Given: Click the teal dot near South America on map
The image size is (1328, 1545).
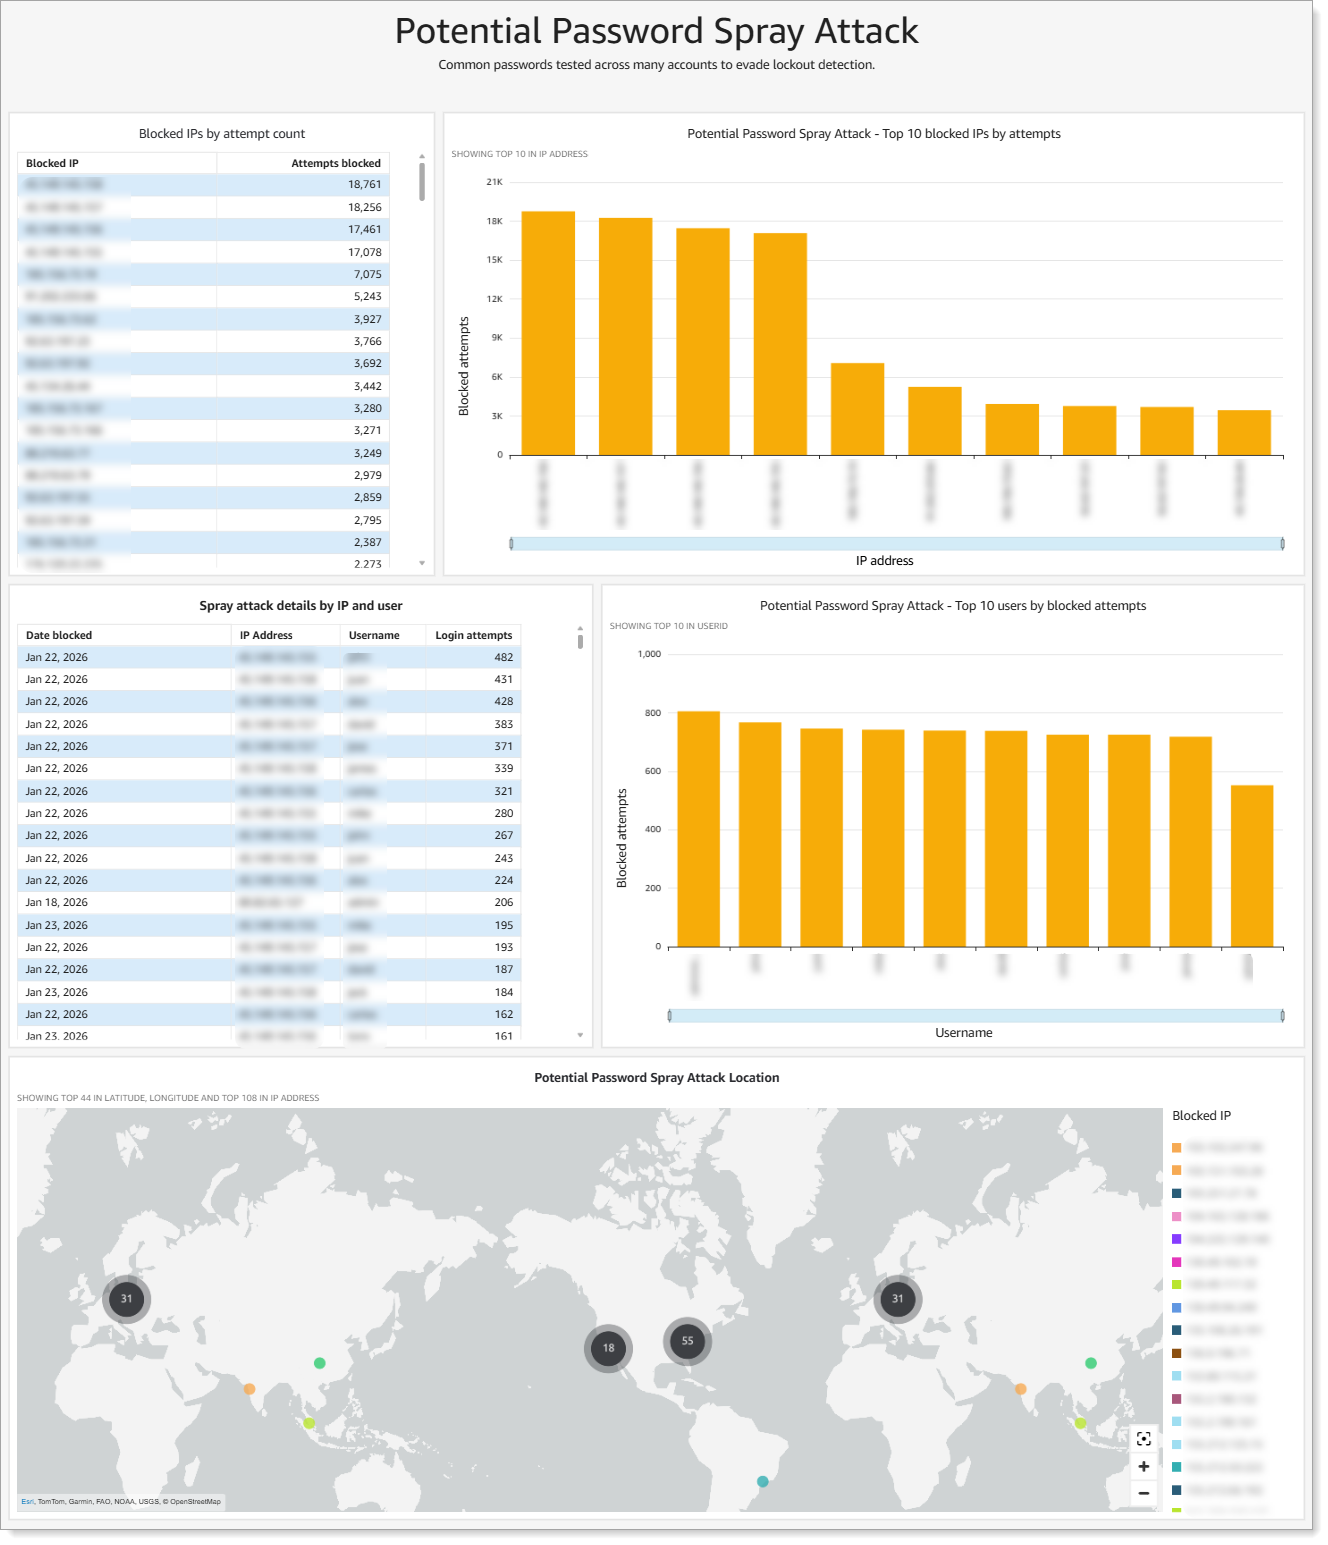Looking at the screenshot, I should 762,1482.
